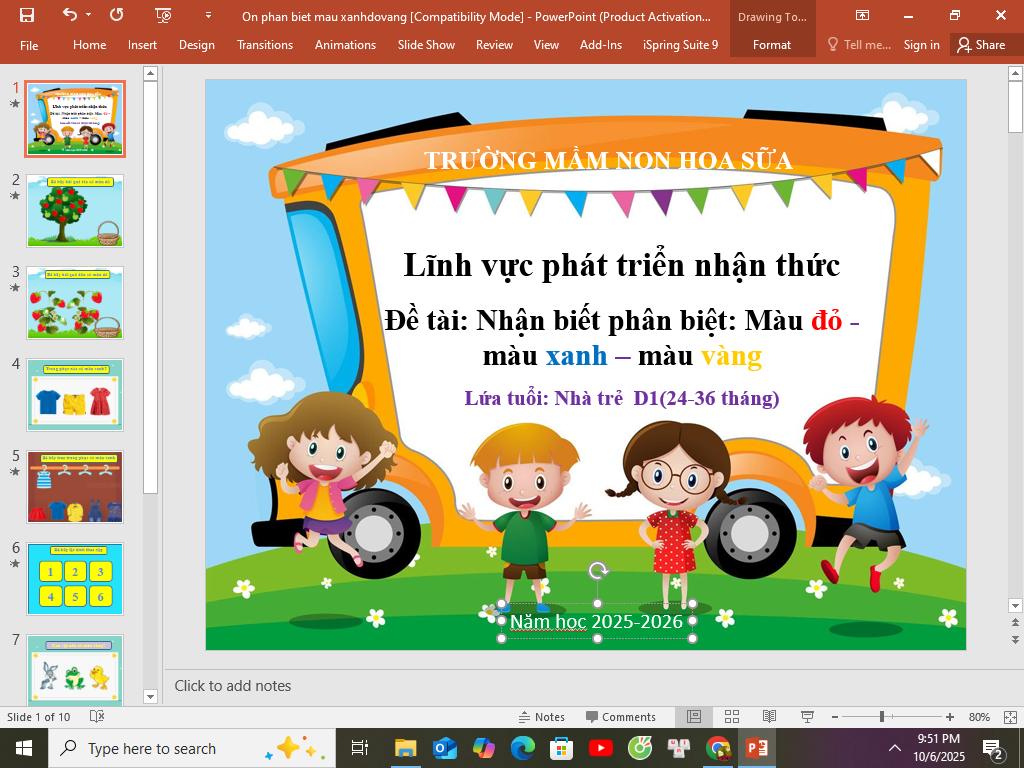This screenshot has height=768, width=1024.
Task: Open Microsoft Edge from the taskbar
Action: (522, 748)
